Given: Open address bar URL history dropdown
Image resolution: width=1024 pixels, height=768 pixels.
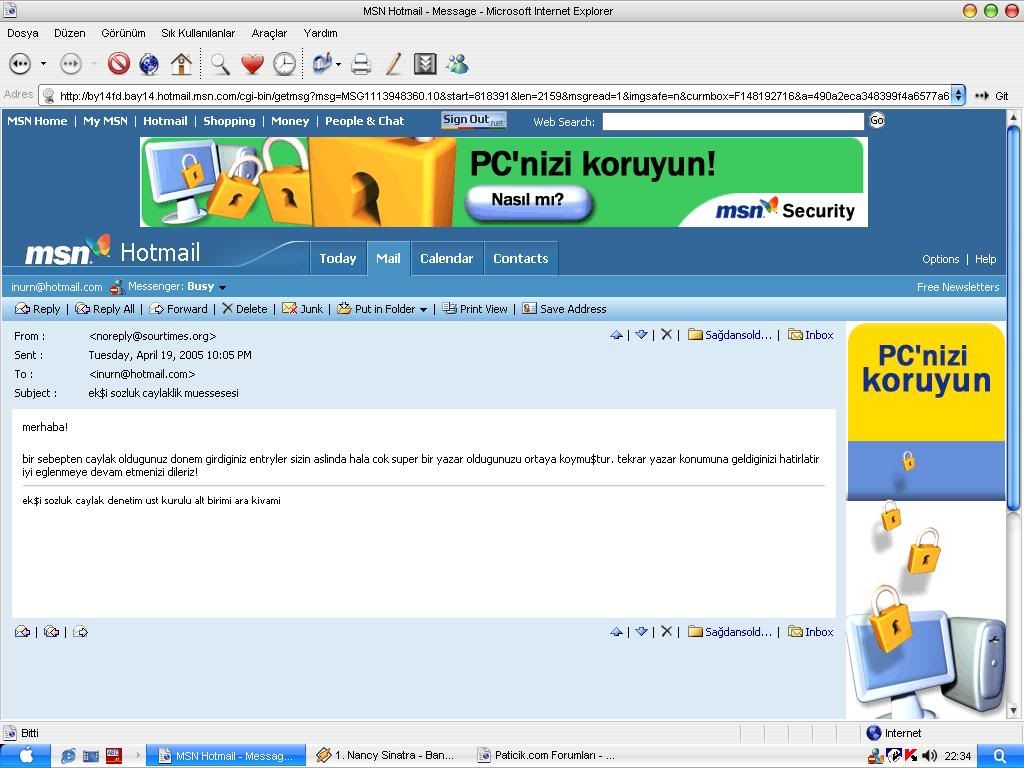Looking at the screenshot, I should (x=957, y=95).
